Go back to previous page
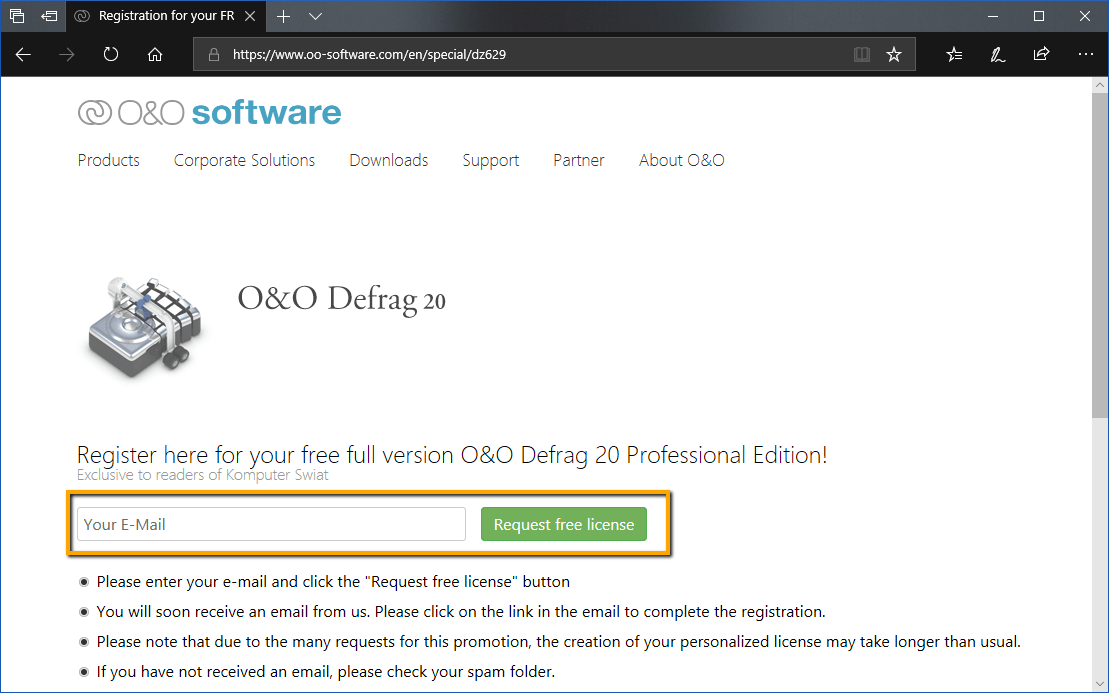The width and height of the screenshot is (1109, 693). pyautogui.click(x=23, y=54)
